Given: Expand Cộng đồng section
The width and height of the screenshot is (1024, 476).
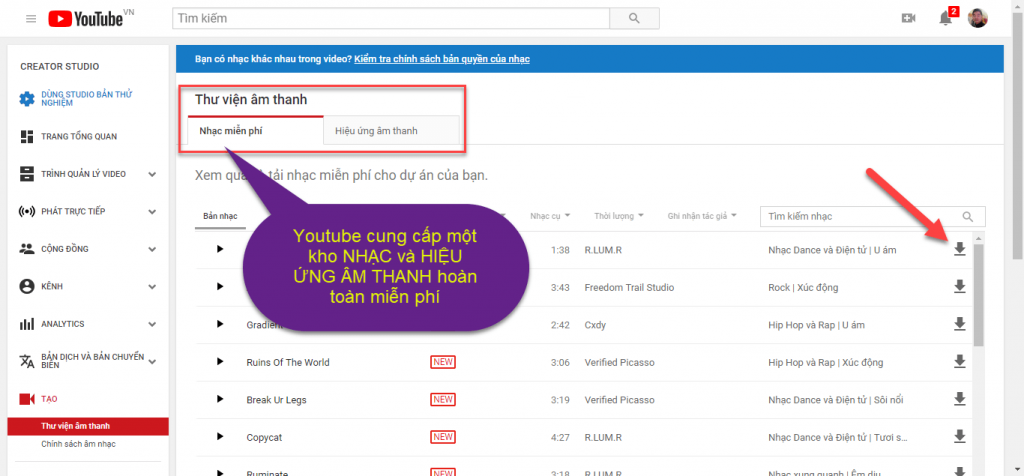Looking at the screenshot, I should (152, 249).
